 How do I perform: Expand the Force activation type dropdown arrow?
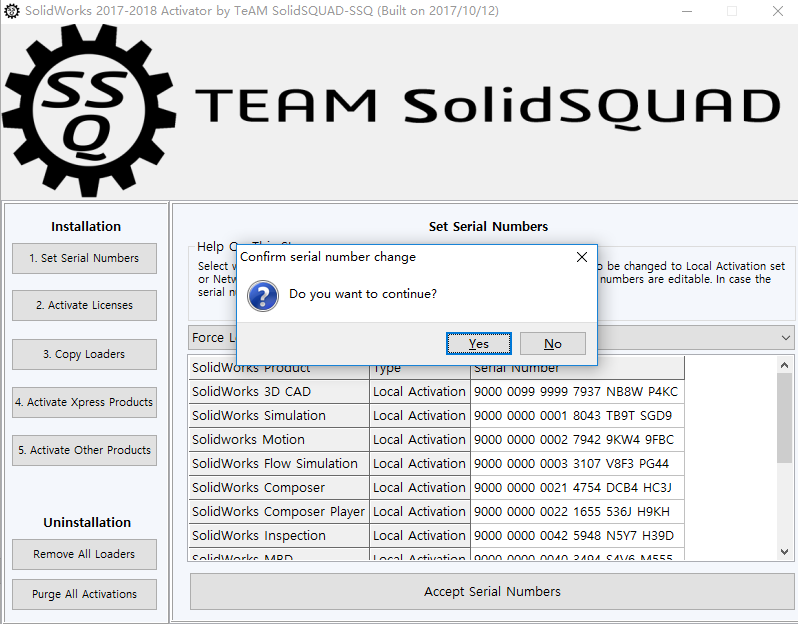(785, 337)
